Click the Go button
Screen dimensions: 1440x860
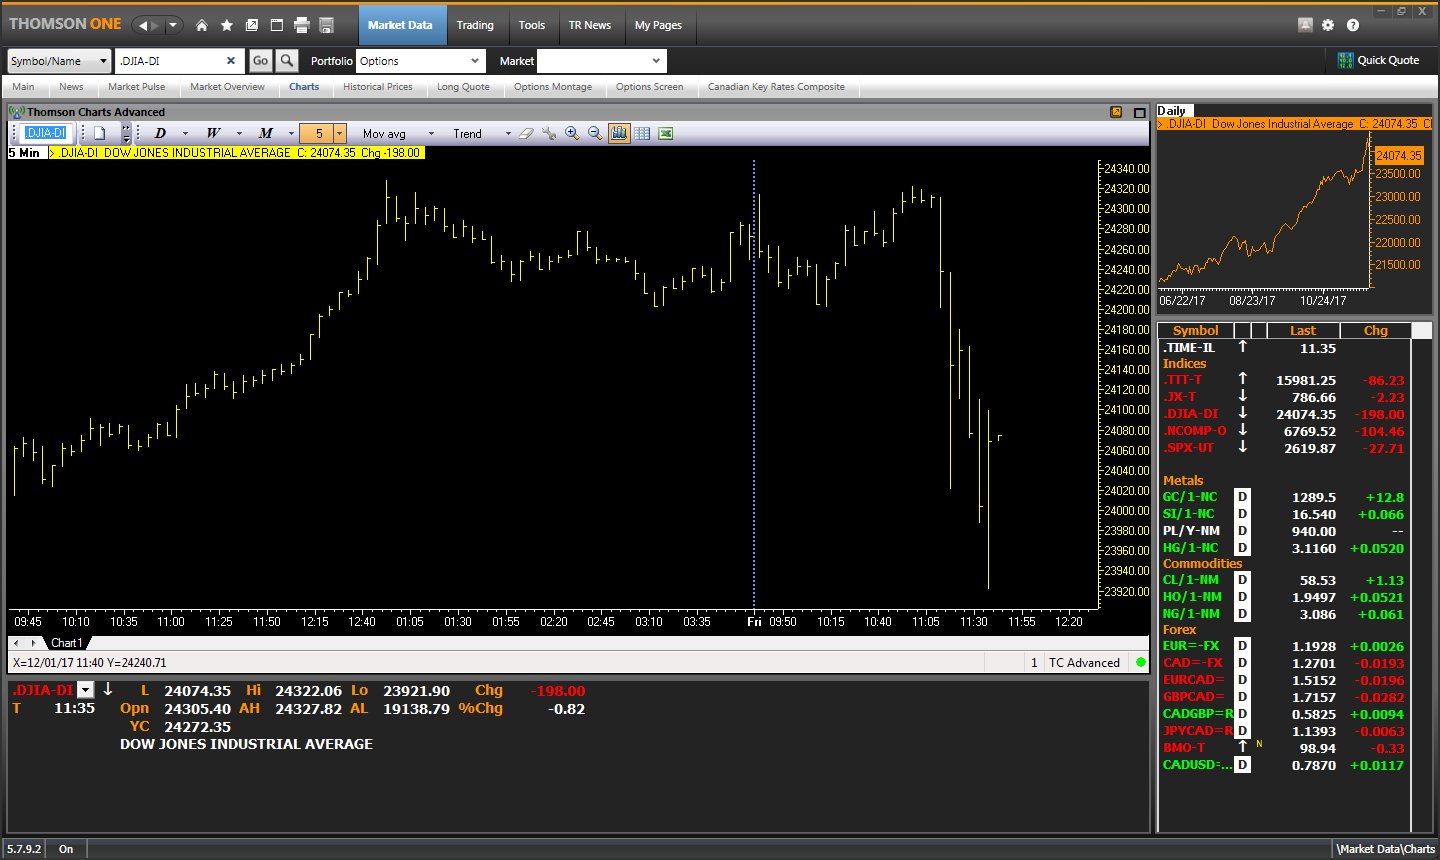click(260, 61)
